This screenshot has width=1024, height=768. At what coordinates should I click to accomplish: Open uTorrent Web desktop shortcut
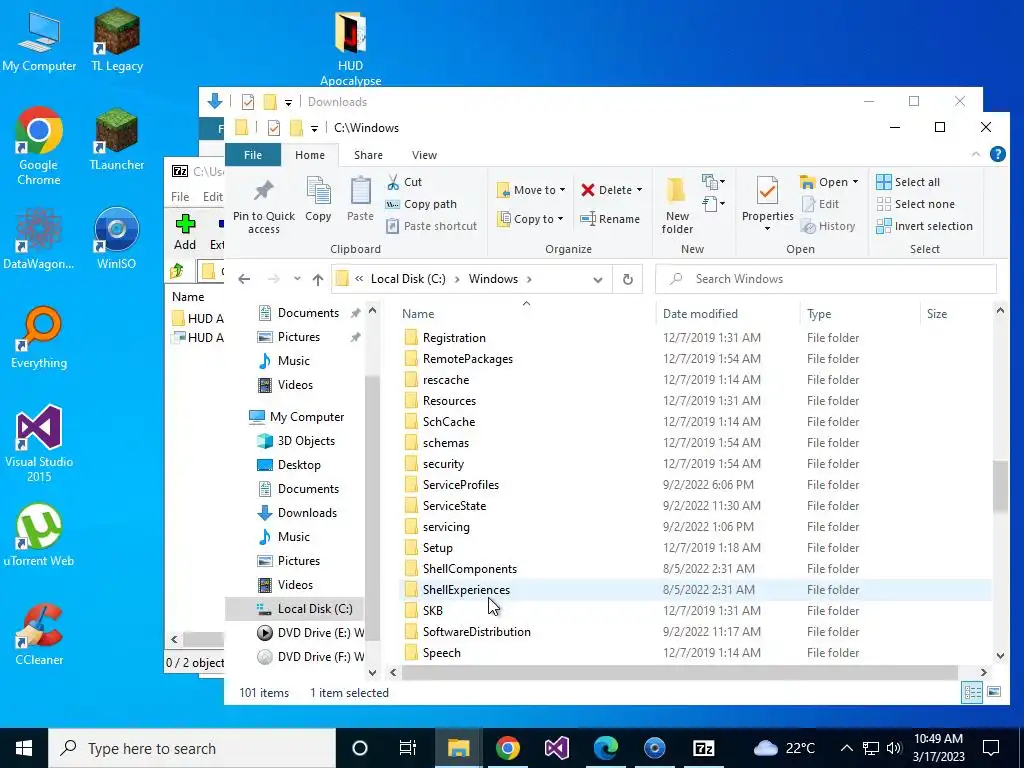[x=39, y=535]
